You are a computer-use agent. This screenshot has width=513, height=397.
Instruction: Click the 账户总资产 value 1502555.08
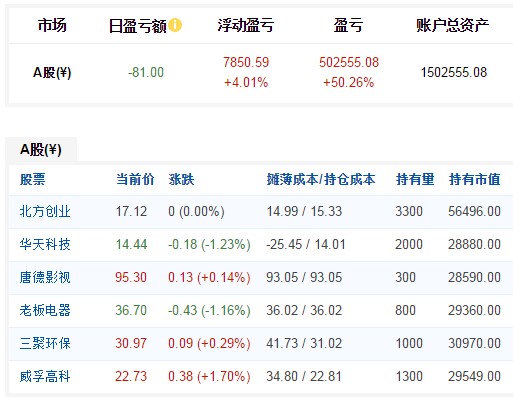pyautogui.click(x=454, y=72)
